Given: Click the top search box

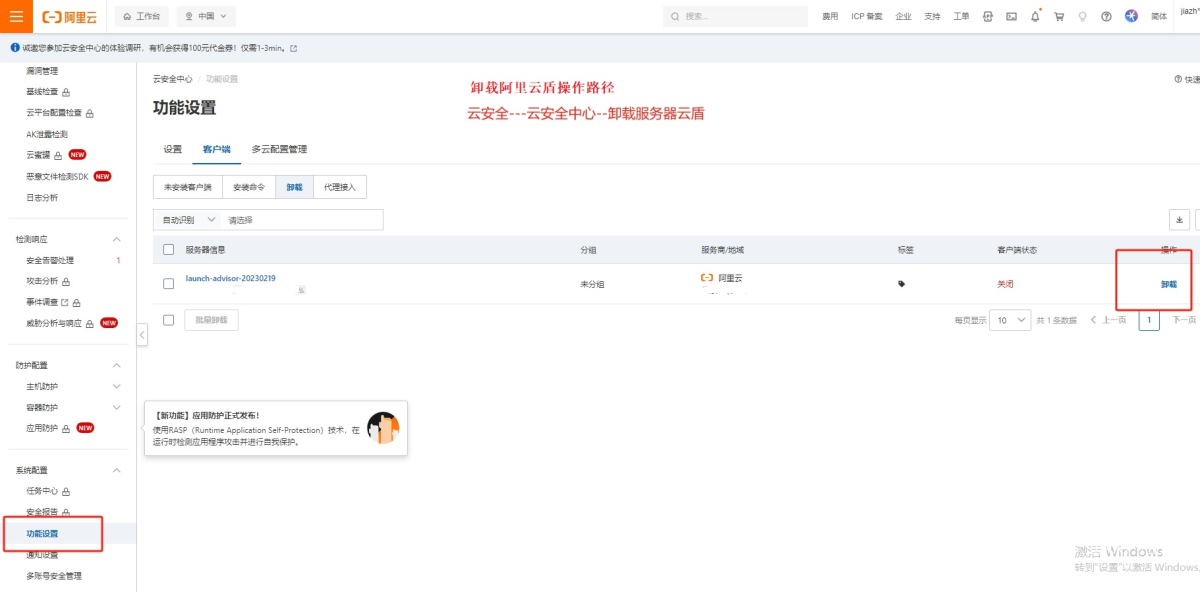Looking at the screenshot, I should [735, 16].
